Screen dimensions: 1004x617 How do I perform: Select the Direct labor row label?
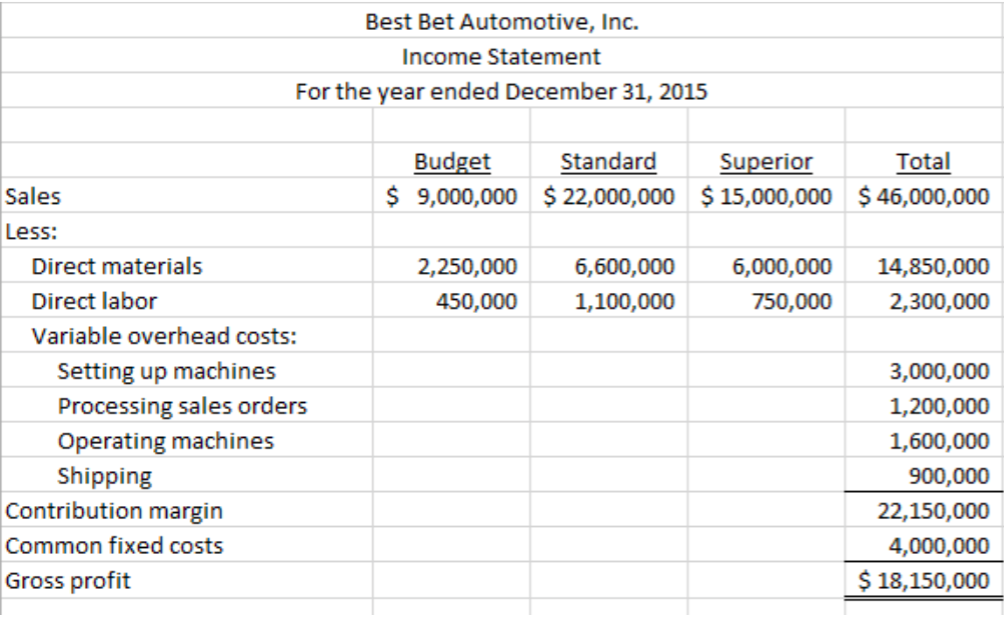(94, 301)
